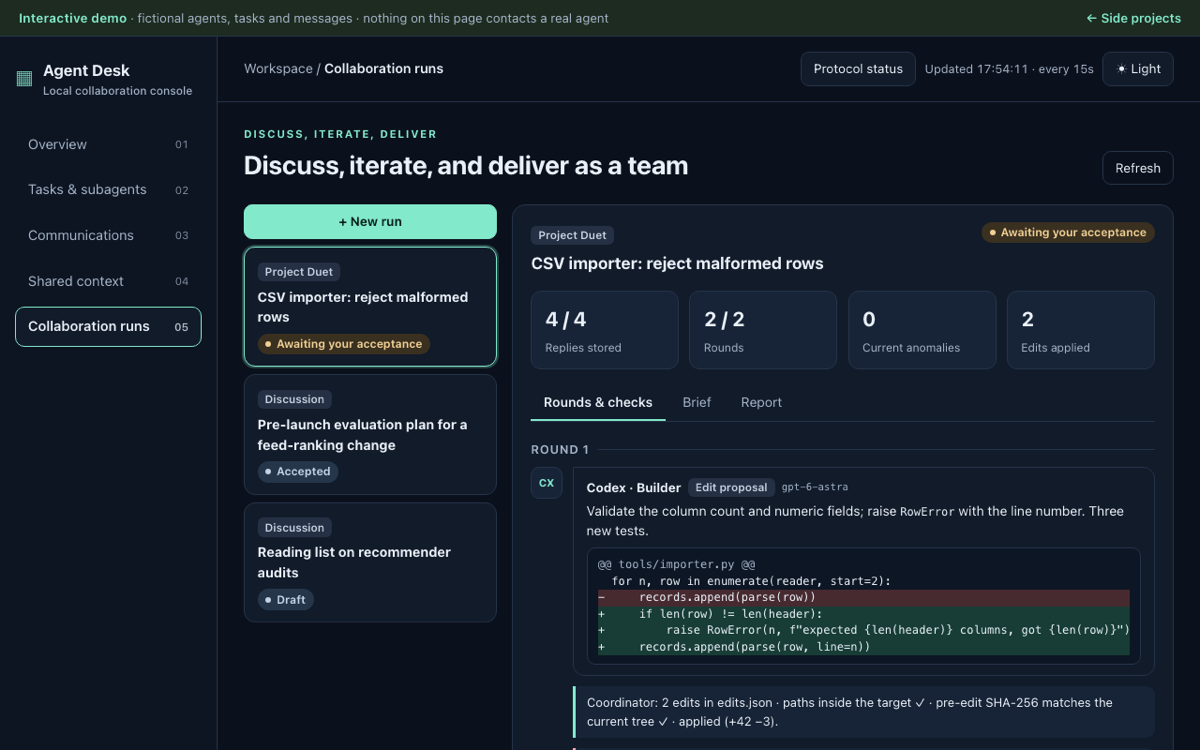Screen dimensions: 1200x750
Task: Click the Updated 17:54:11 refresh timestamp
Action: pyautogui.click(x=1009, y=69)
